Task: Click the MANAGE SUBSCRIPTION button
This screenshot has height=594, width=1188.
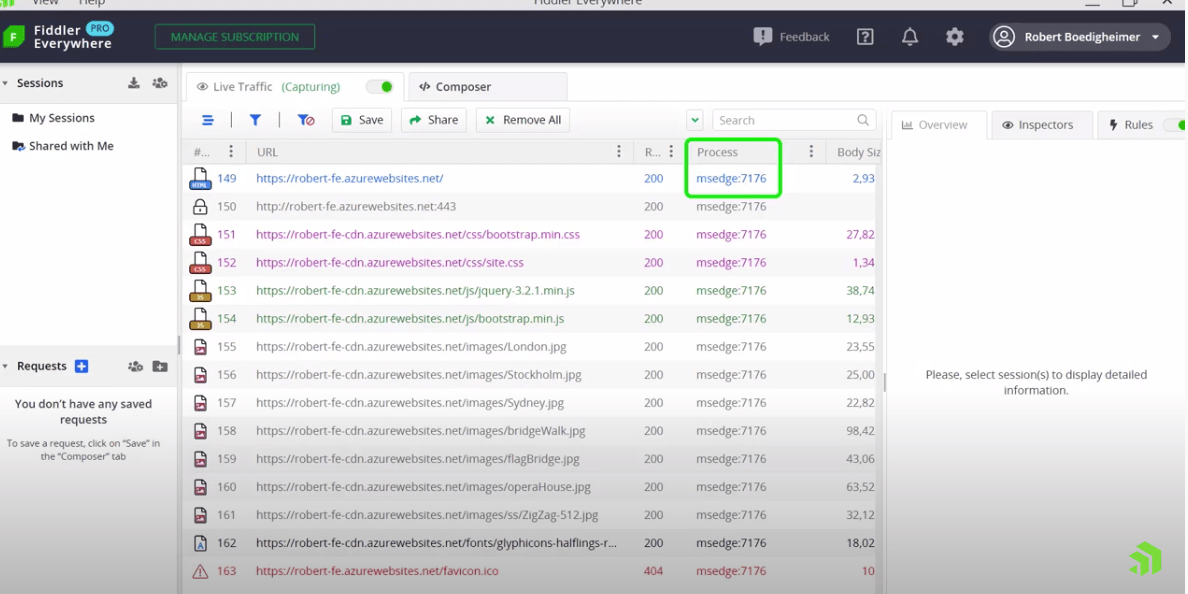Action: [x=235, y=37]
